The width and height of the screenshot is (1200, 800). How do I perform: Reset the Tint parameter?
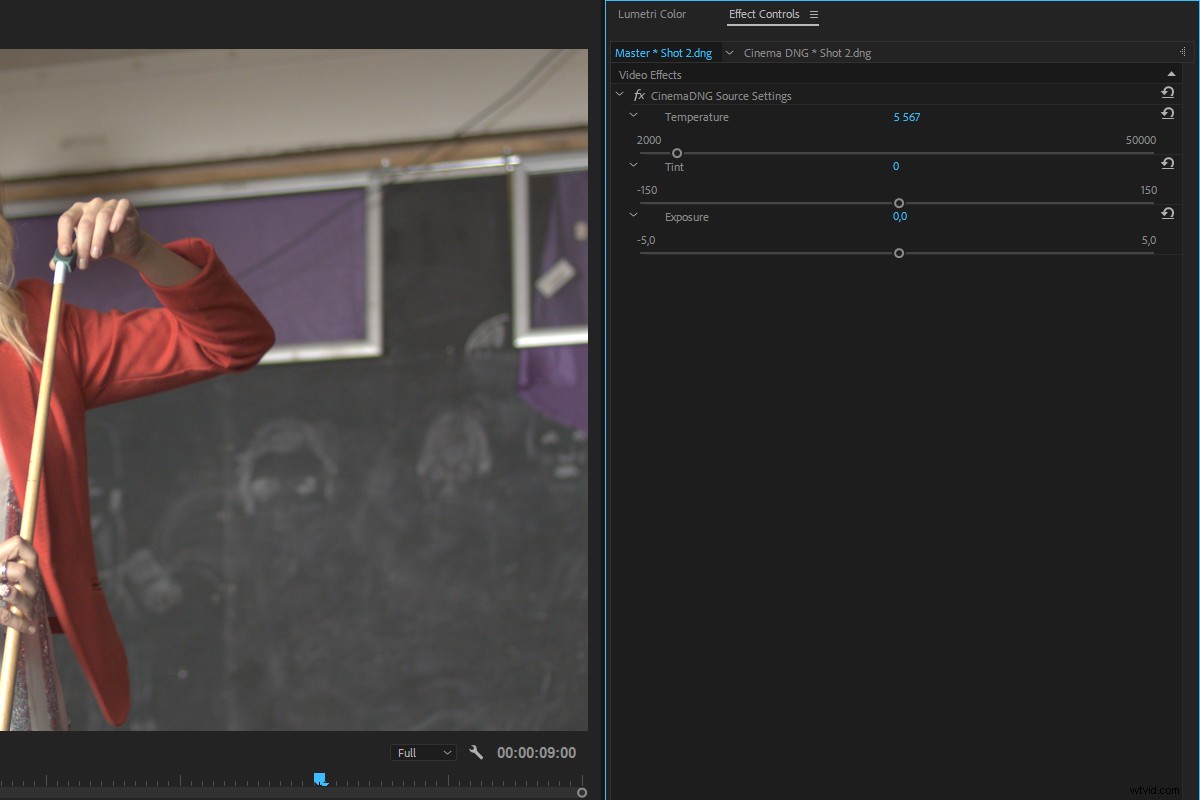pyautogui.click(x=1167, y=163)
